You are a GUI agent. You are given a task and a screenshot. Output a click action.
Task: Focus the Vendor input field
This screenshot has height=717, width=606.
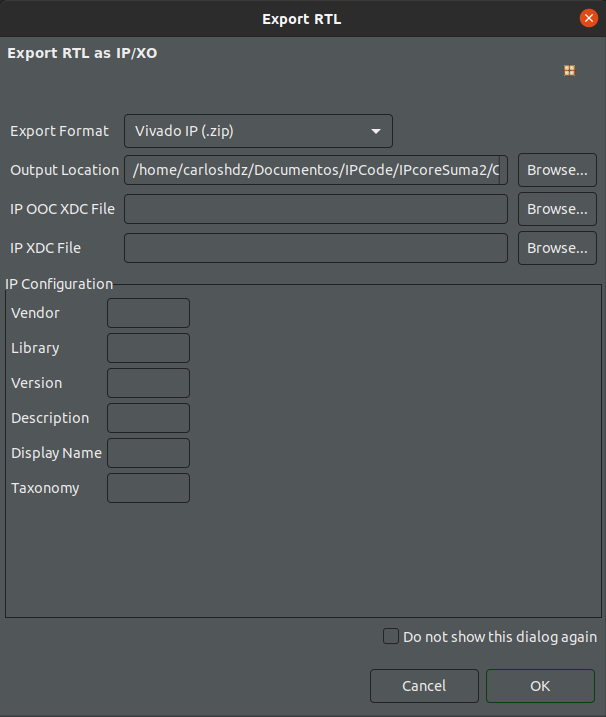tap(149, 313)
